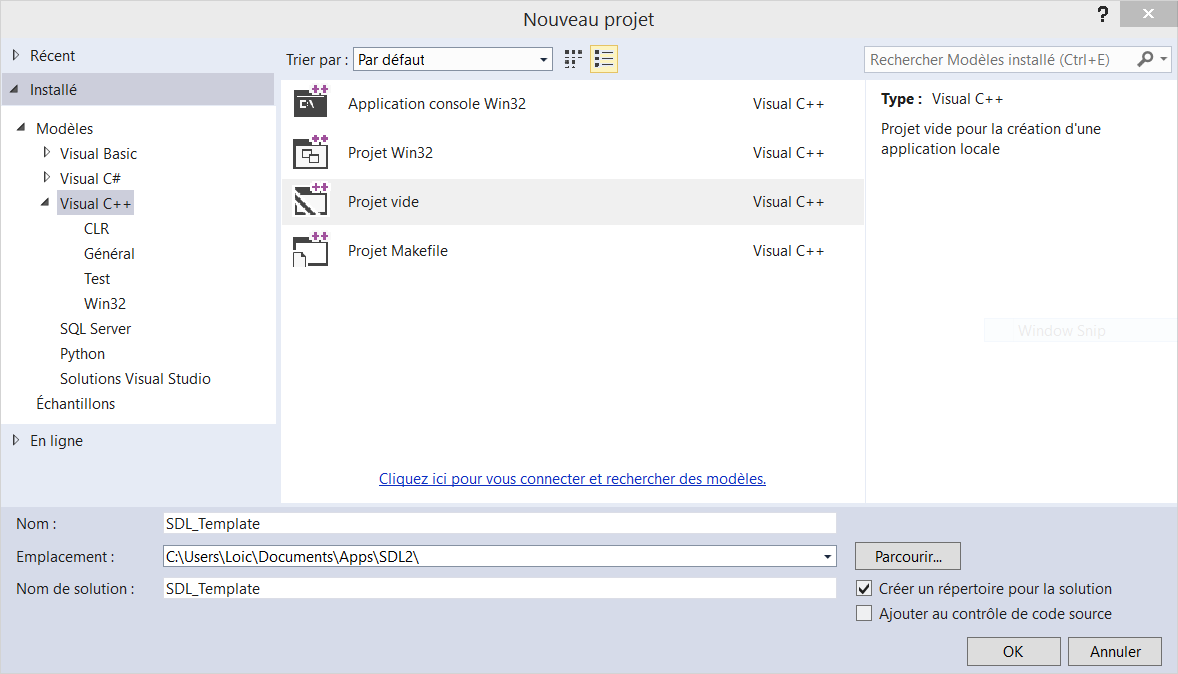Expand the En ligne section
The width and height of the screenshot is (1178, 674).
click(x=16, y=440)
